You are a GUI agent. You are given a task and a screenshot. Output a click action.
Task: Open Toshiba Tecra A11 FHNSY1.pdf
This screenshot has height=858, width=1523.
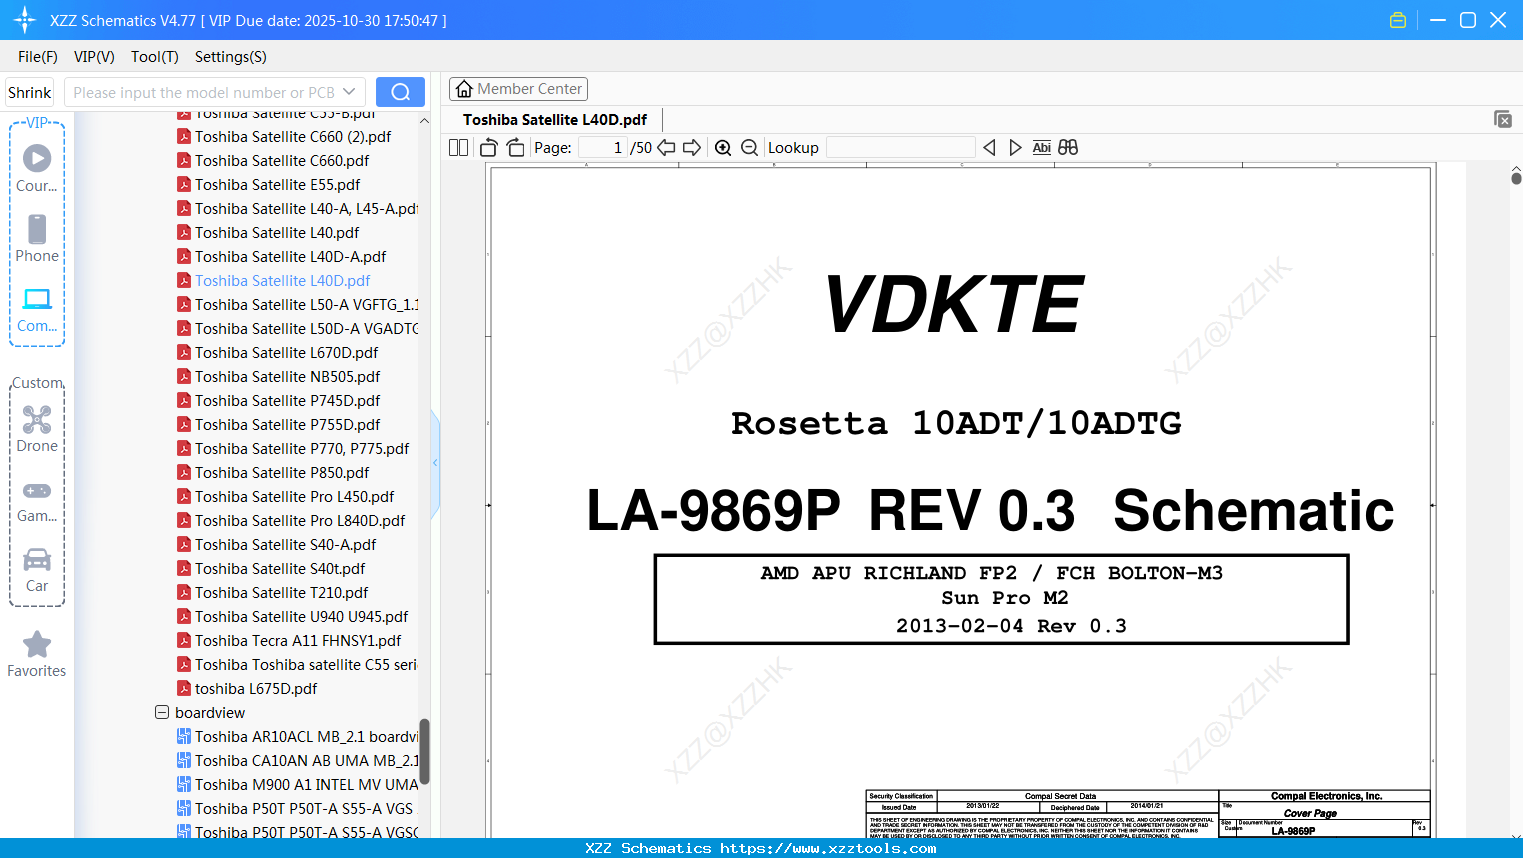click(298, 641)
